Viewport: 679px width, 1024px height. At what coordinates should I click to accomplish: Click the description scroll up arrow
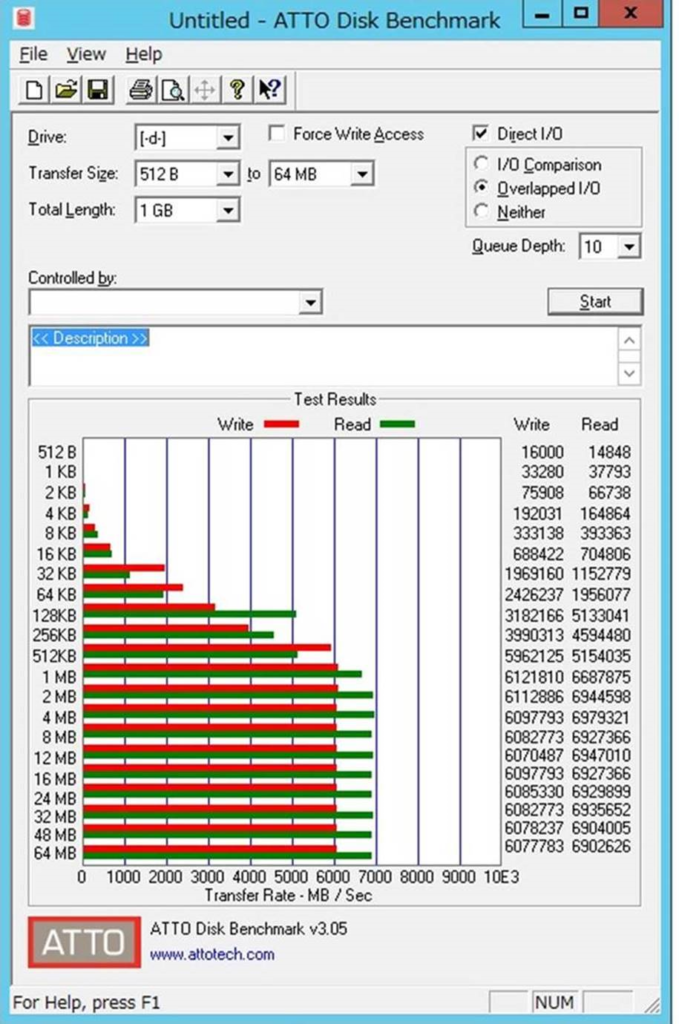[x=629, y=340]
